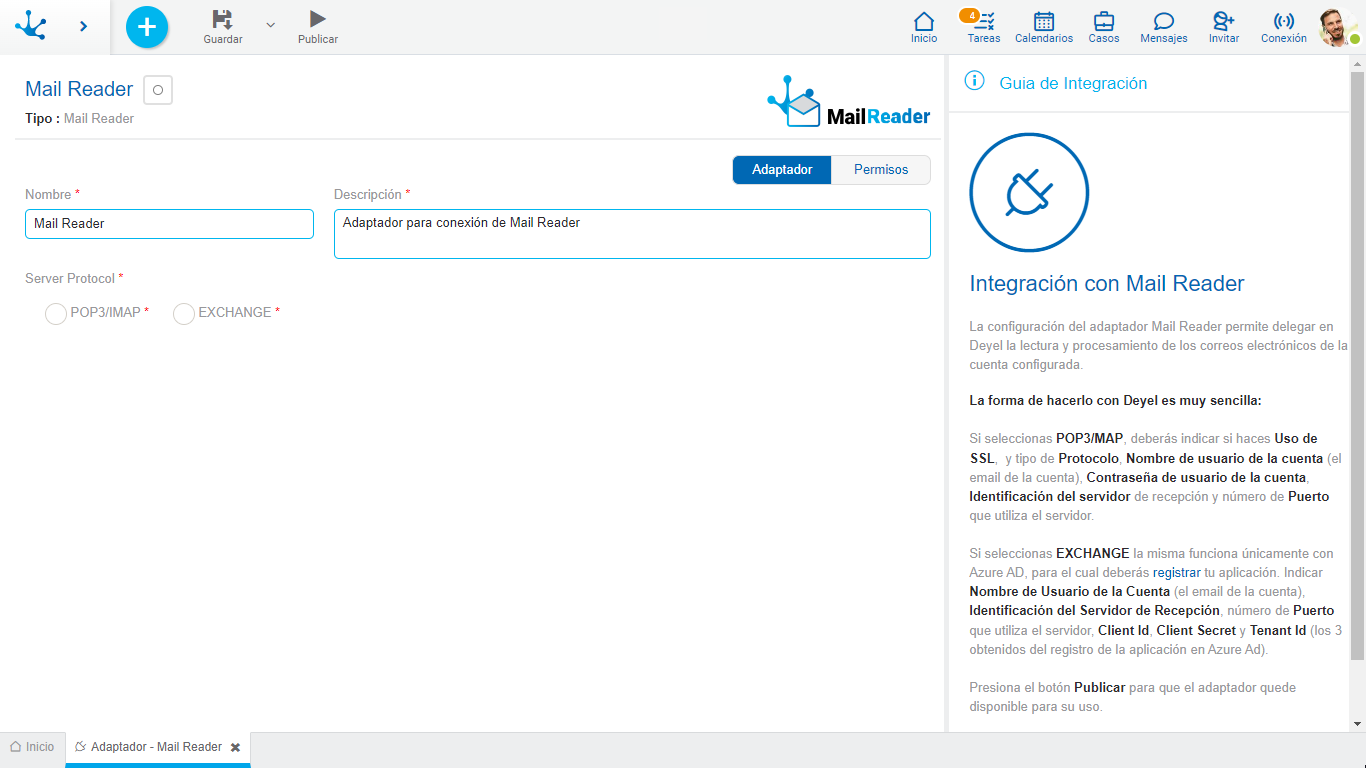This screenshot has width=1366, height=768.
Task: Click the scrollbar up arrow in guide panel
Action: pyautogui.click(x=1357, y=63)
